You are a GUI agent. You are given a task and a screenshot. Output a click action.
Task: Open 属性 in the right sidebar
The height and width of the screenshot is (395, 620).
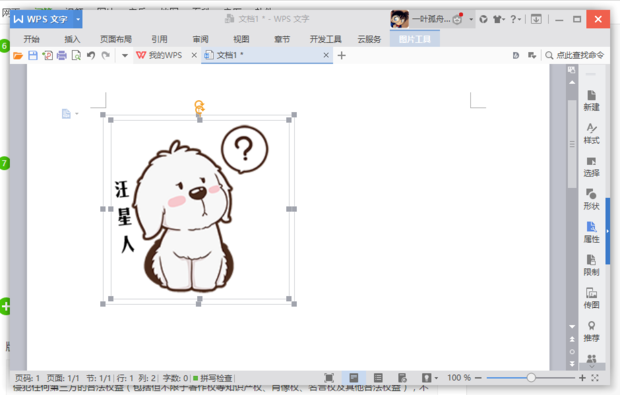[591, 232]
